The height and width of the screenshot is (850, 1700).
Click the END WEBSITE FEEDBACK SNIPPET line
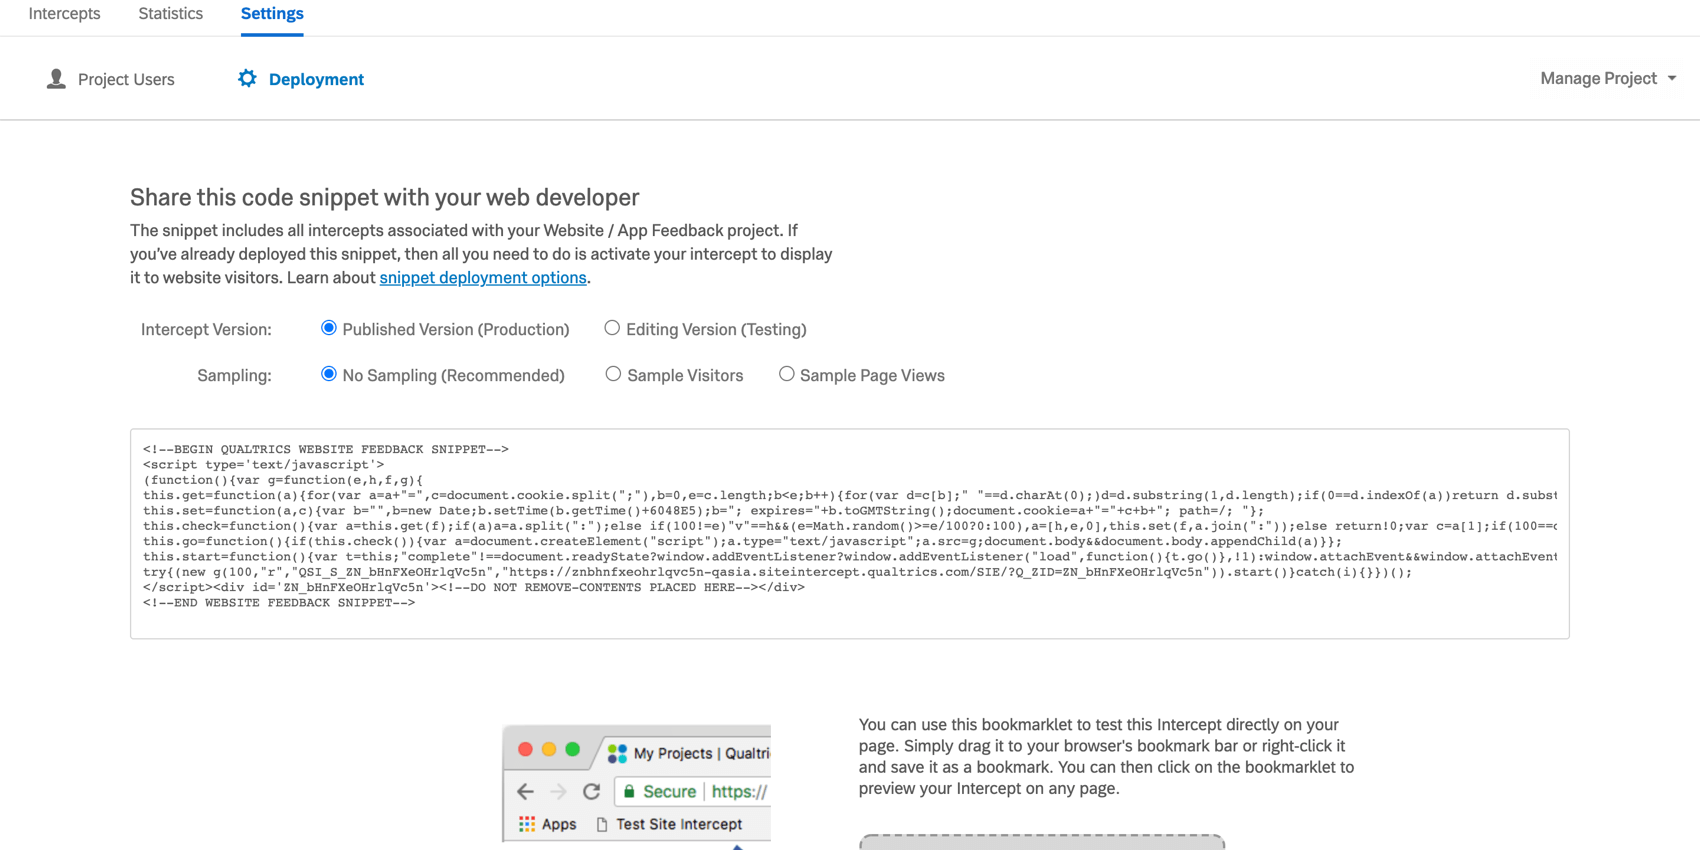(279, 603)
